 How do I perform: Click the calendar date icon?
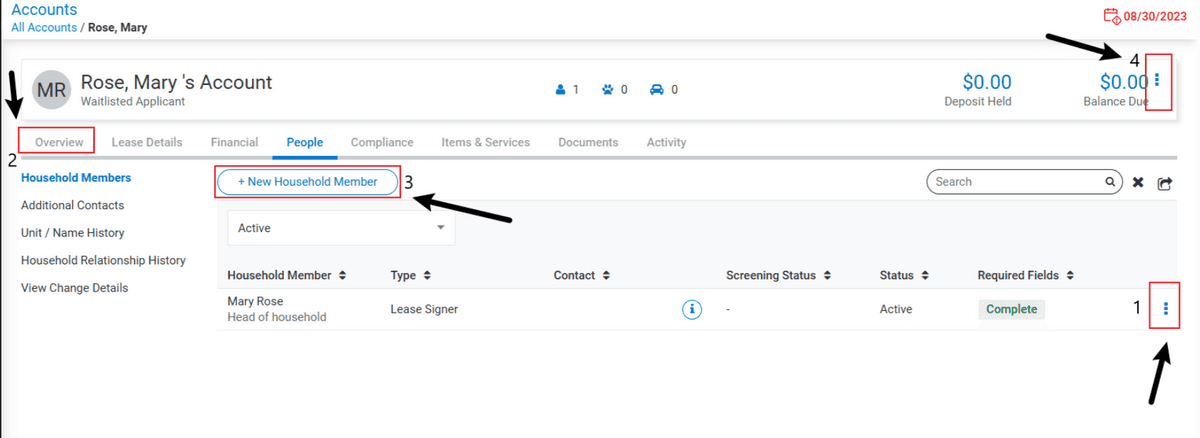[1111, 16]
